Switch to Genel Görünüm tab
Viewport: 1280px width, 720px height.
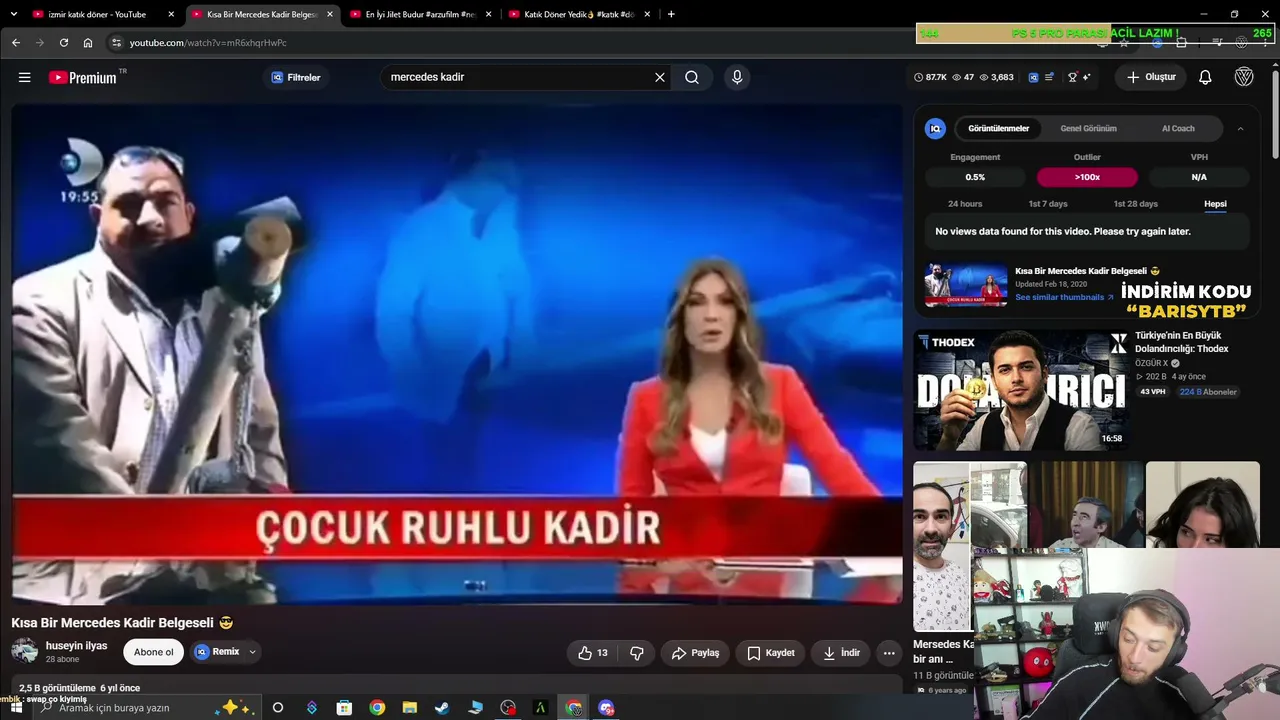[1088, 128]
